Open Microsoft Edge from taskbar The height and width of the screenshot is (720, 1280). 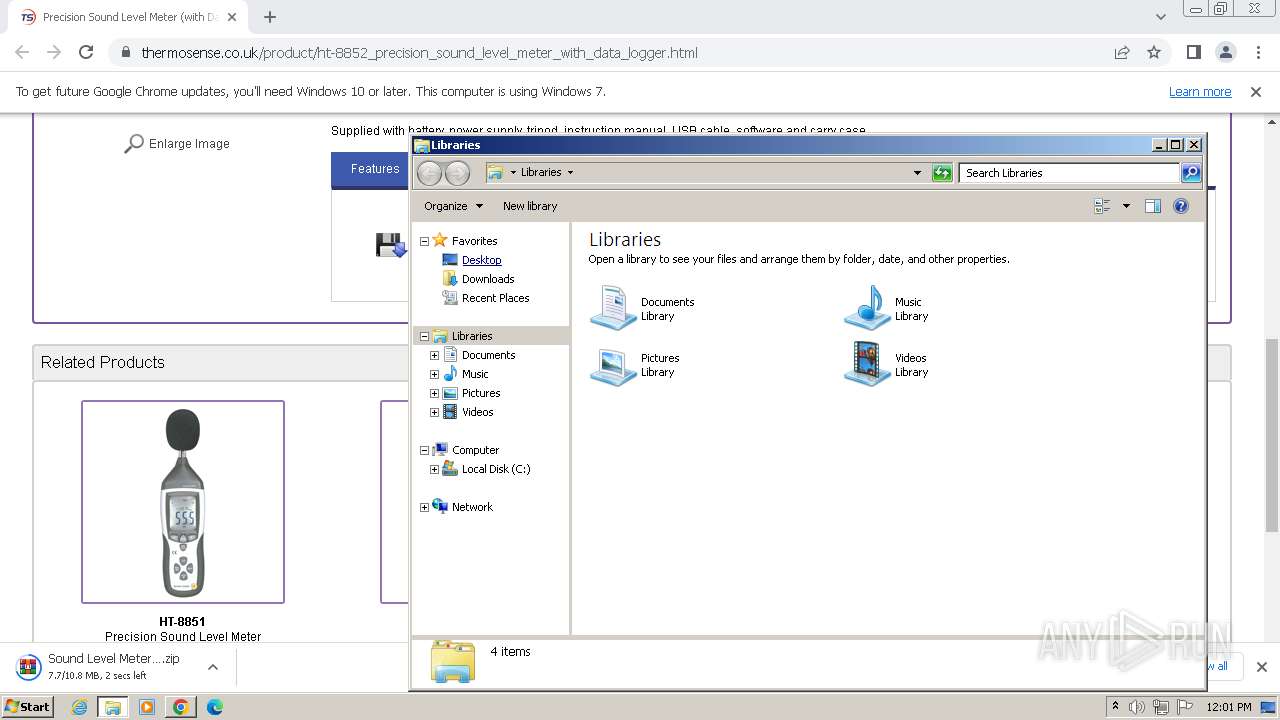pos(214,707)
